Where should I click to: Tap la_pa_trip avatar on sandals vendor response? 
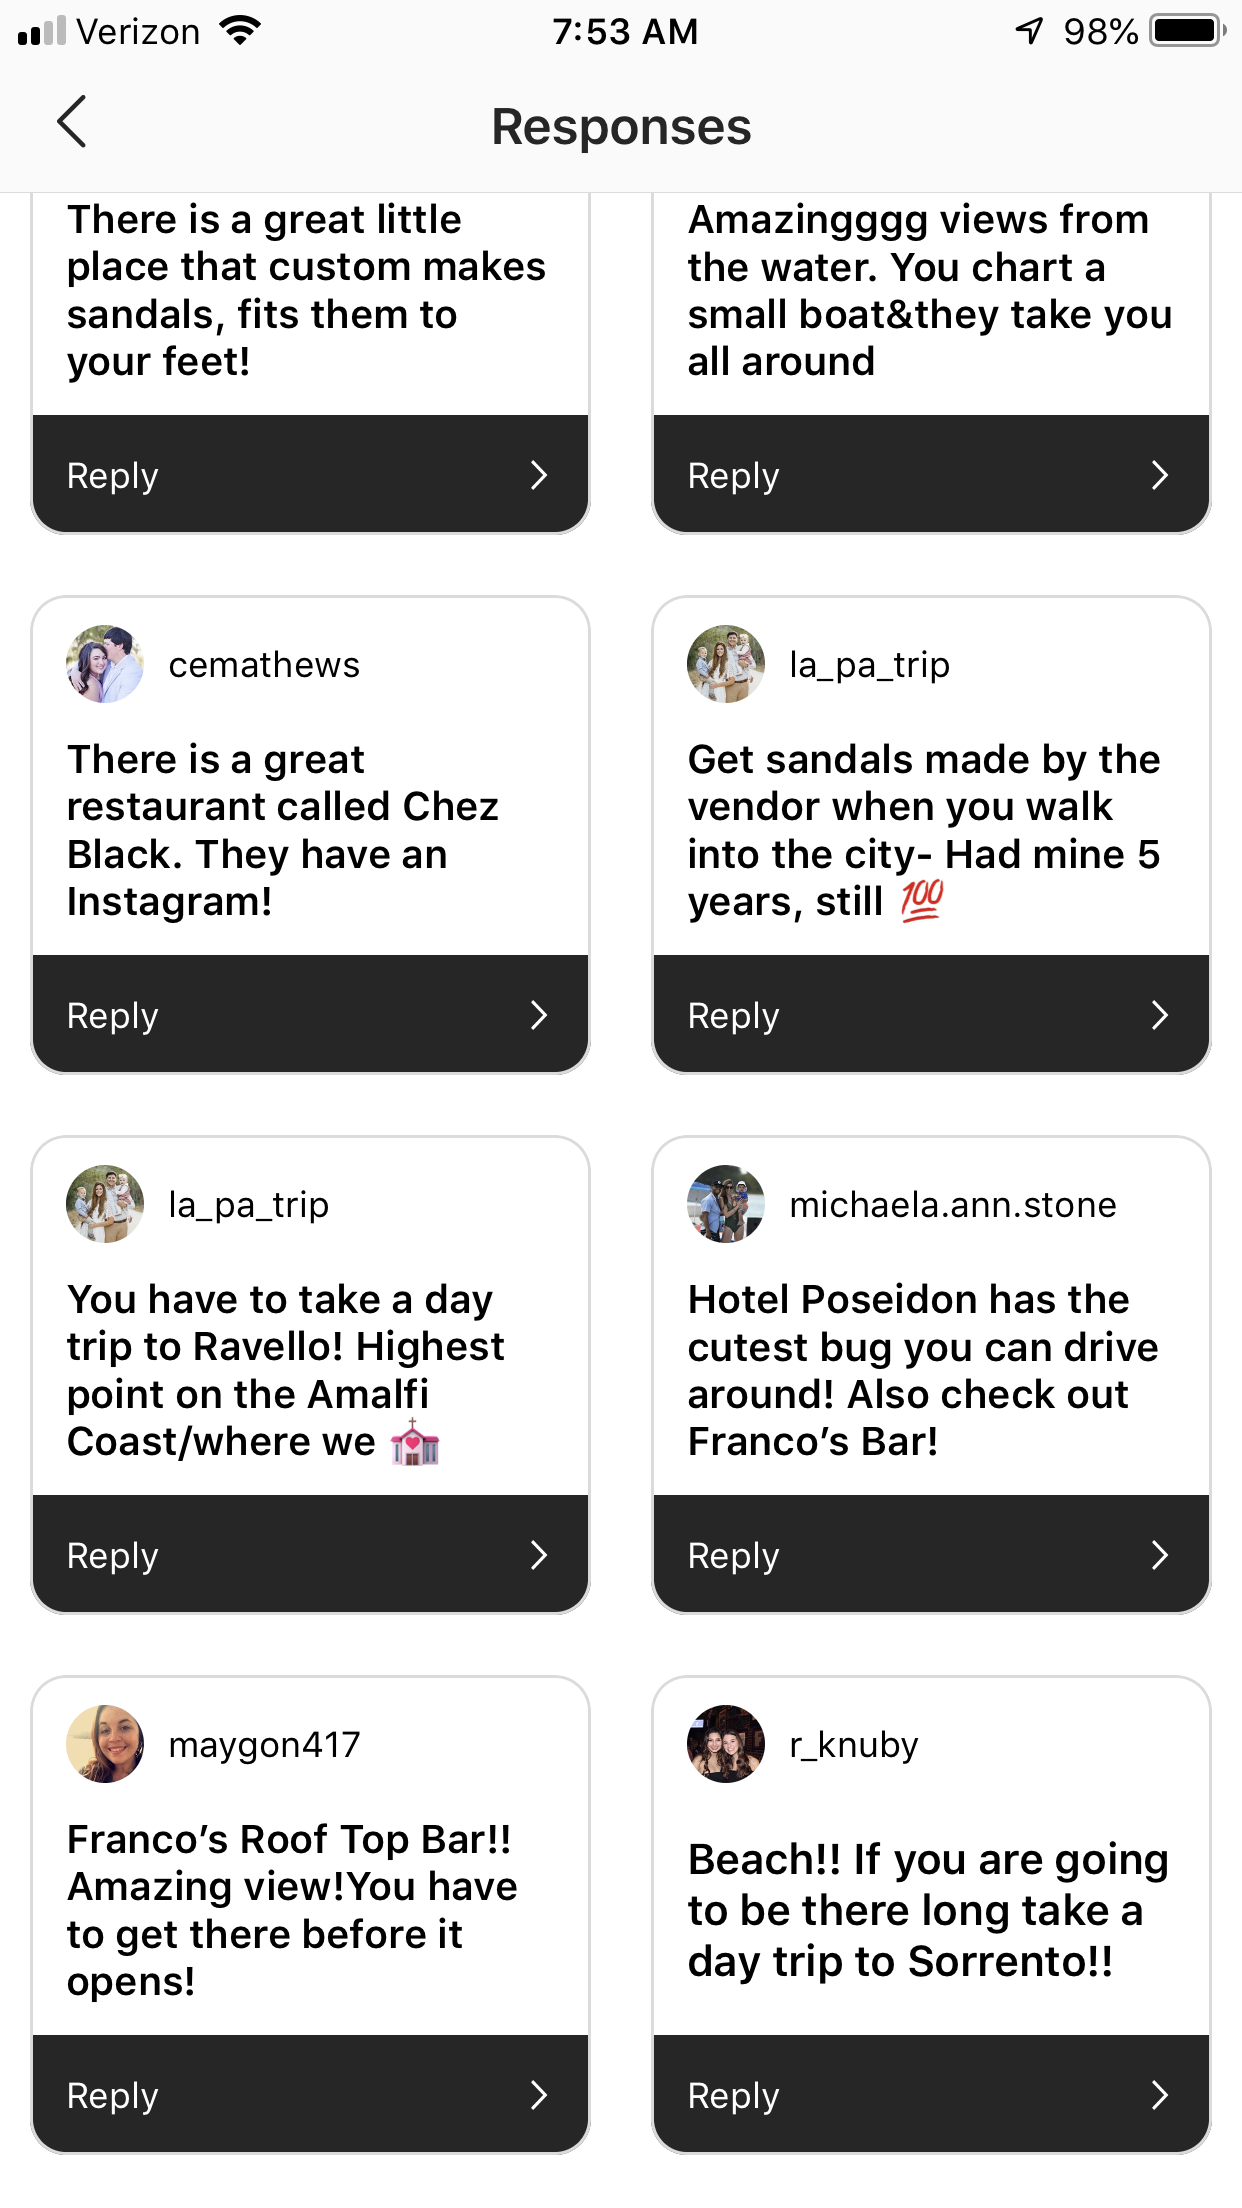pyautogui.click(x=726, y=664)
